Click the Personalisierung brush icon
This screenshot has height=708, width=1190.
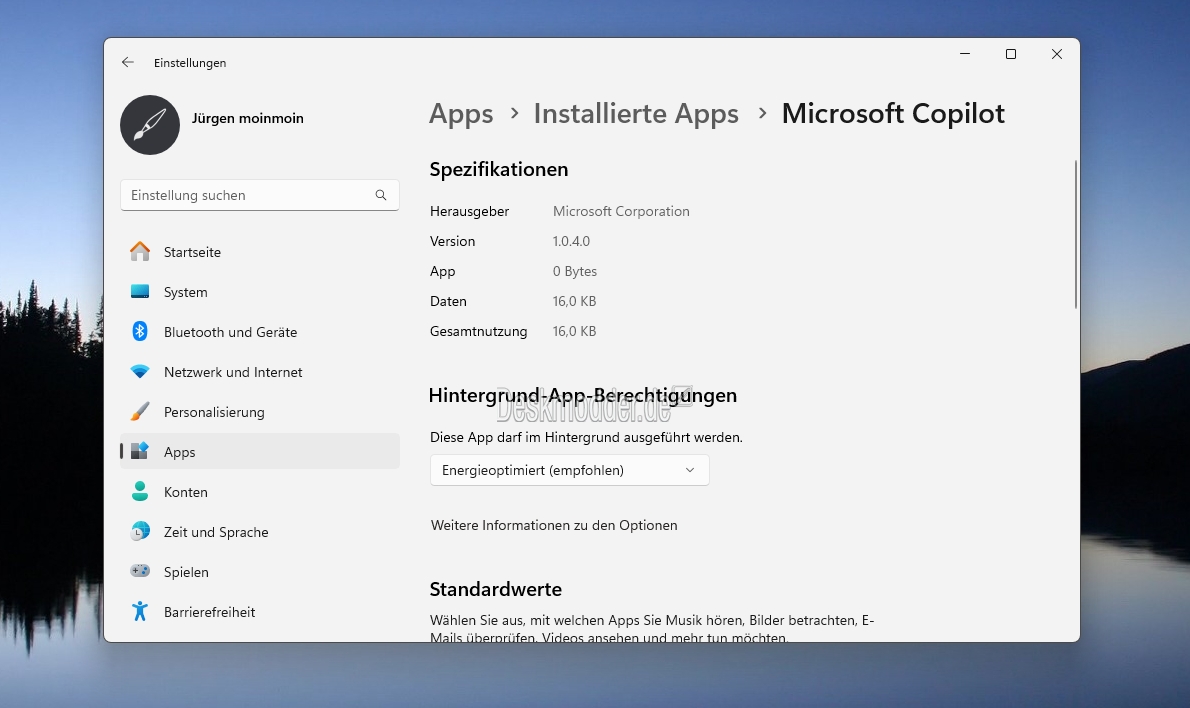coord(140,411)
